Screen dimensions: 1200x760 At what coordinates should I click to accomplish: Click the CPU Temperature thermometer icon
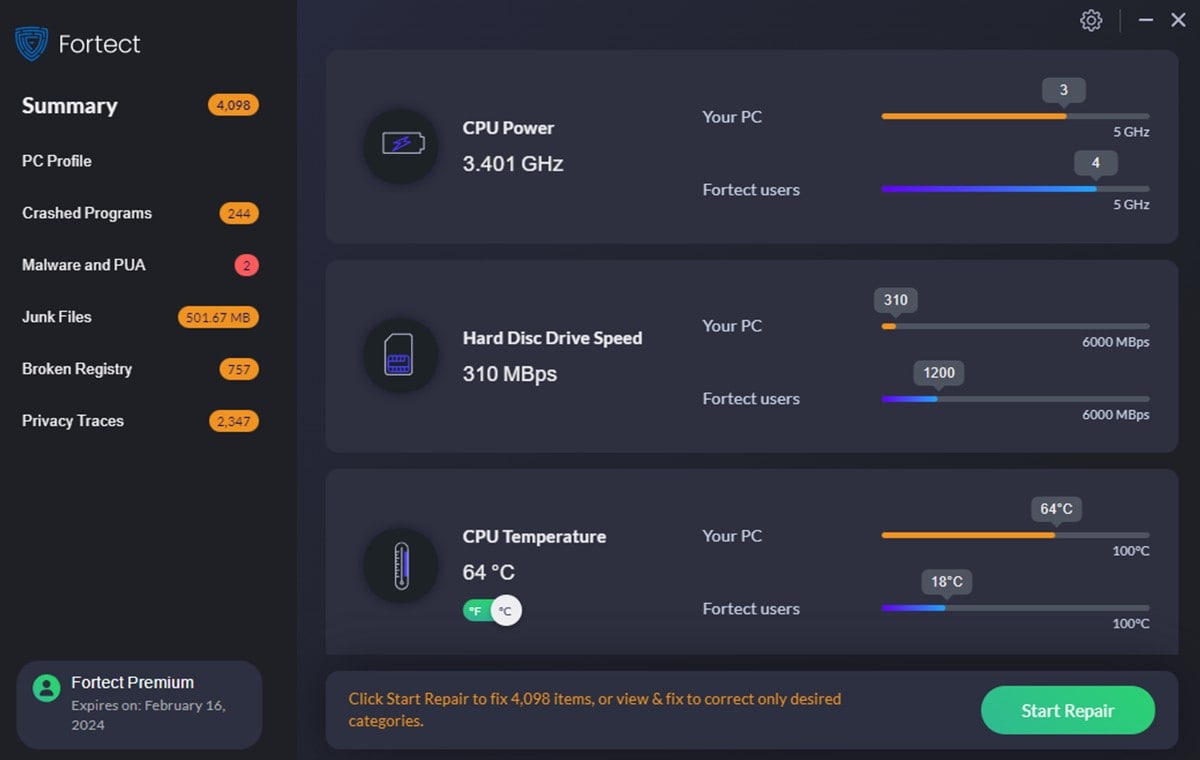tap(400, 565)
